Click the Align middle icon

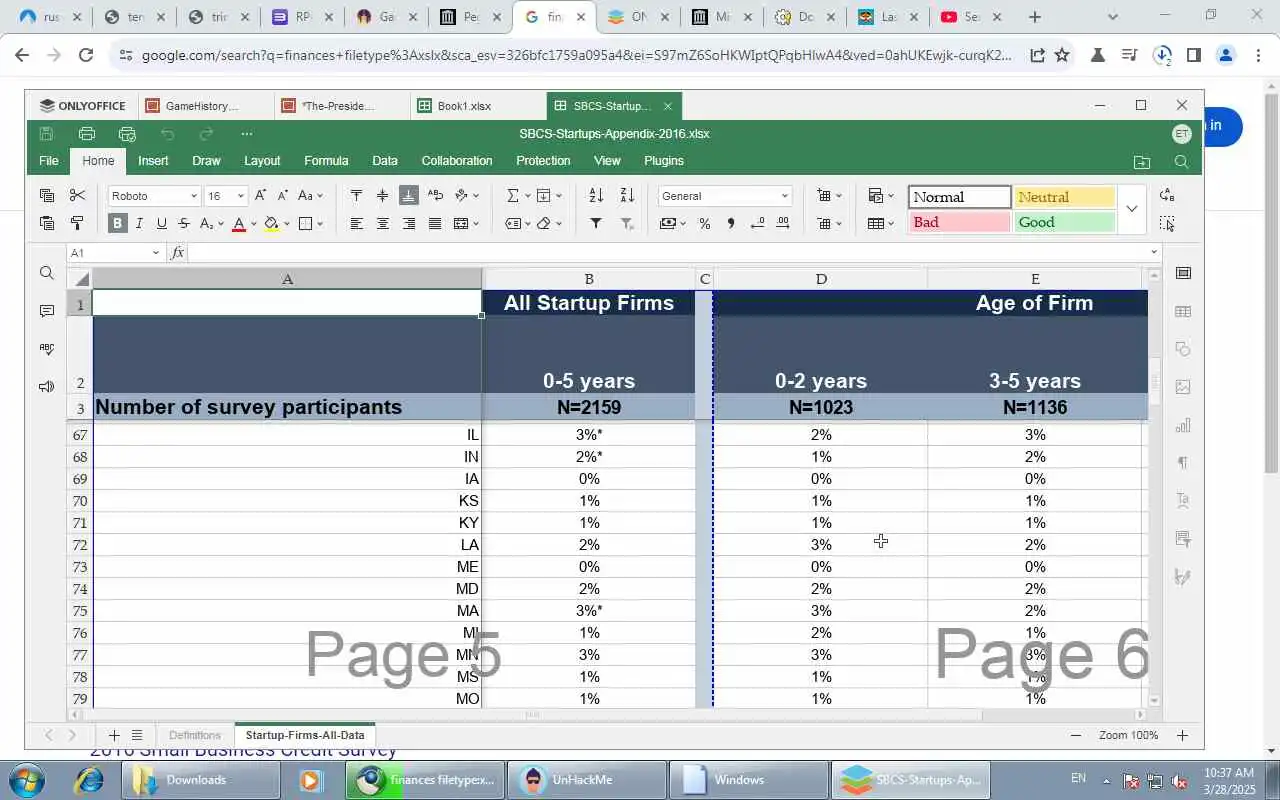(x=382, y=196)
